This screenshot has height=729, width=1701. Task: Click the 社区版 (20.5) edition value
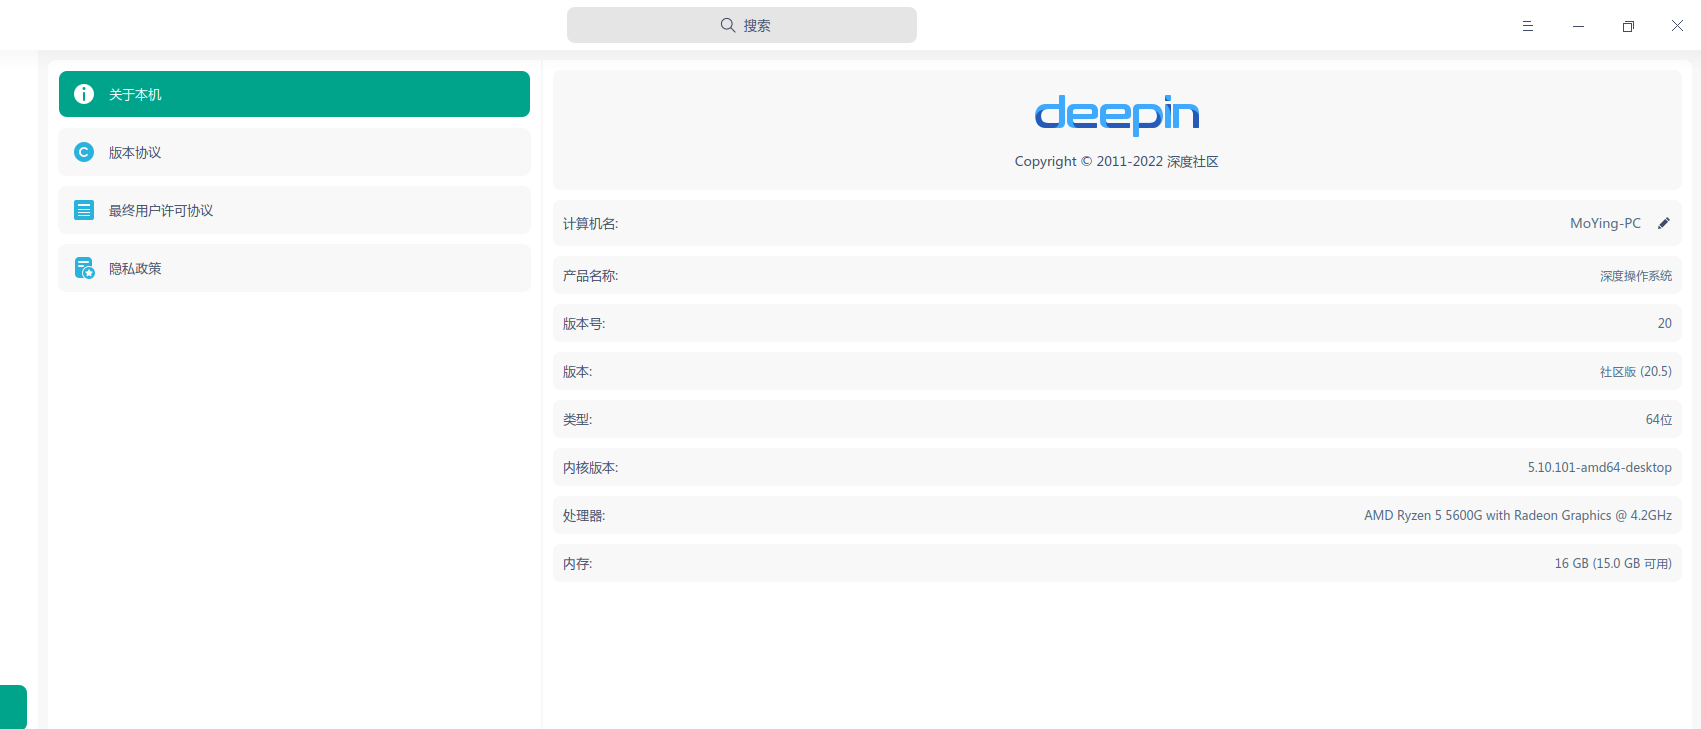click(x=1636, y=372)
